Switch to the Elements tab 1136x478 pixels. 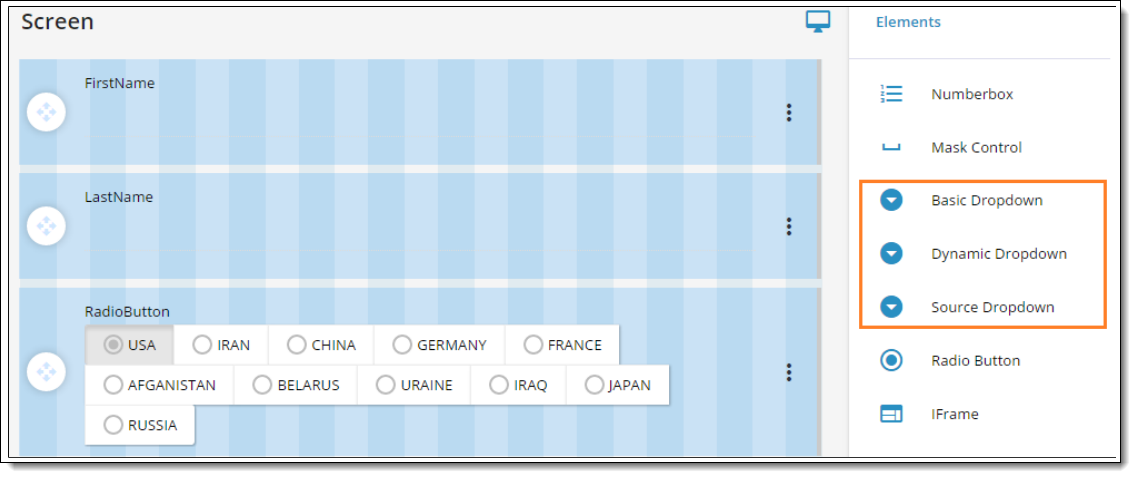tap(908, 22)
